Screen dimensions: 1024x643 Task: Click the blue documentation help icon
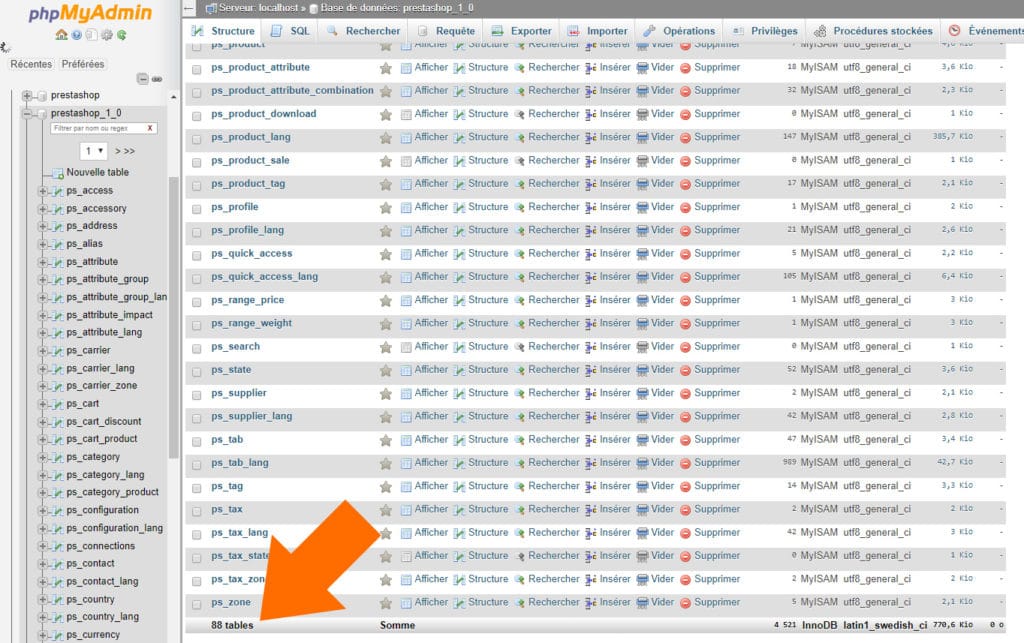click(x=77, y=35)
